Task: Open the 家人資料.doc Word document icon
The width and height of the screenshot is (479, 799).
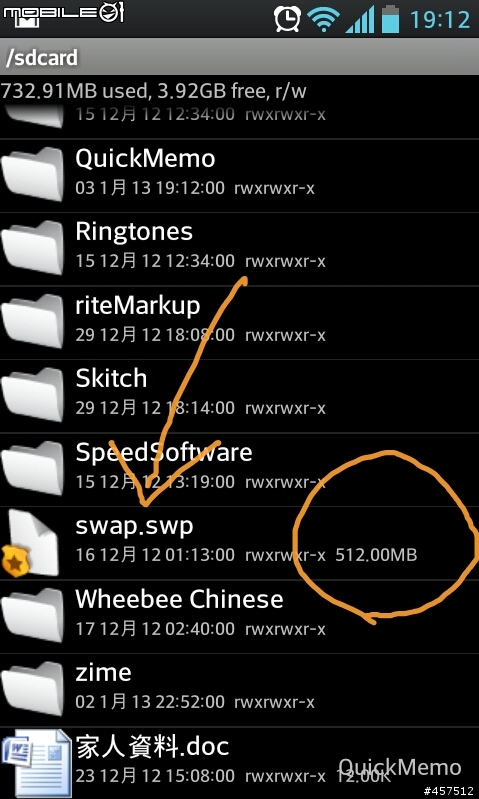Action: pyautogui.click(x=36, y=763)
